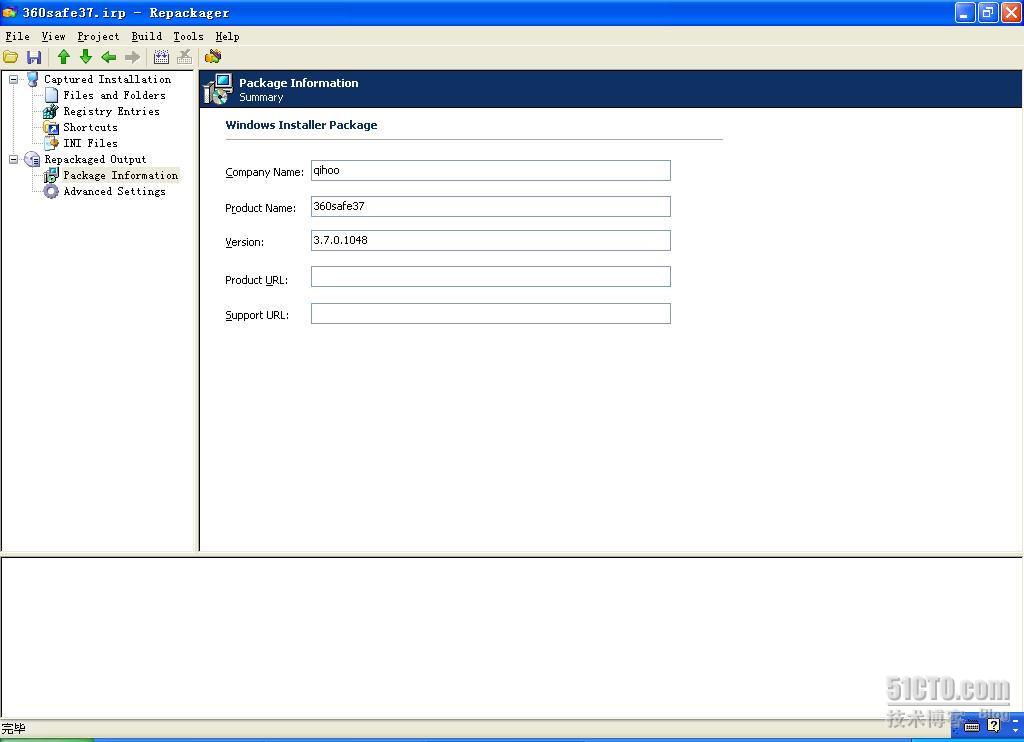Select INI Files in the tree
Viewport: 1024px width, 742px height.
click(90, 143)
